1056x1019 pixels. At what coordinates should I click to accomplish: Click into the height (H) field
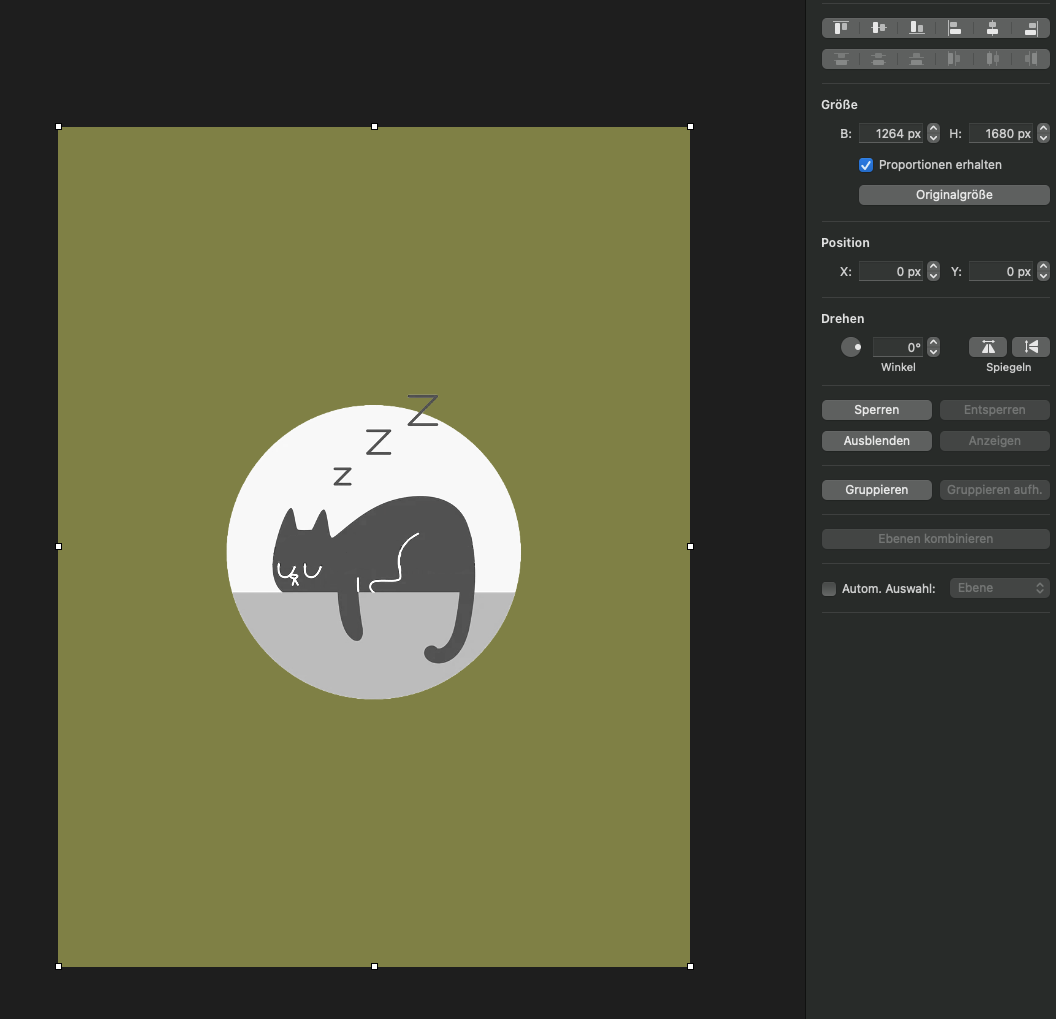(x=1000, y=133)
